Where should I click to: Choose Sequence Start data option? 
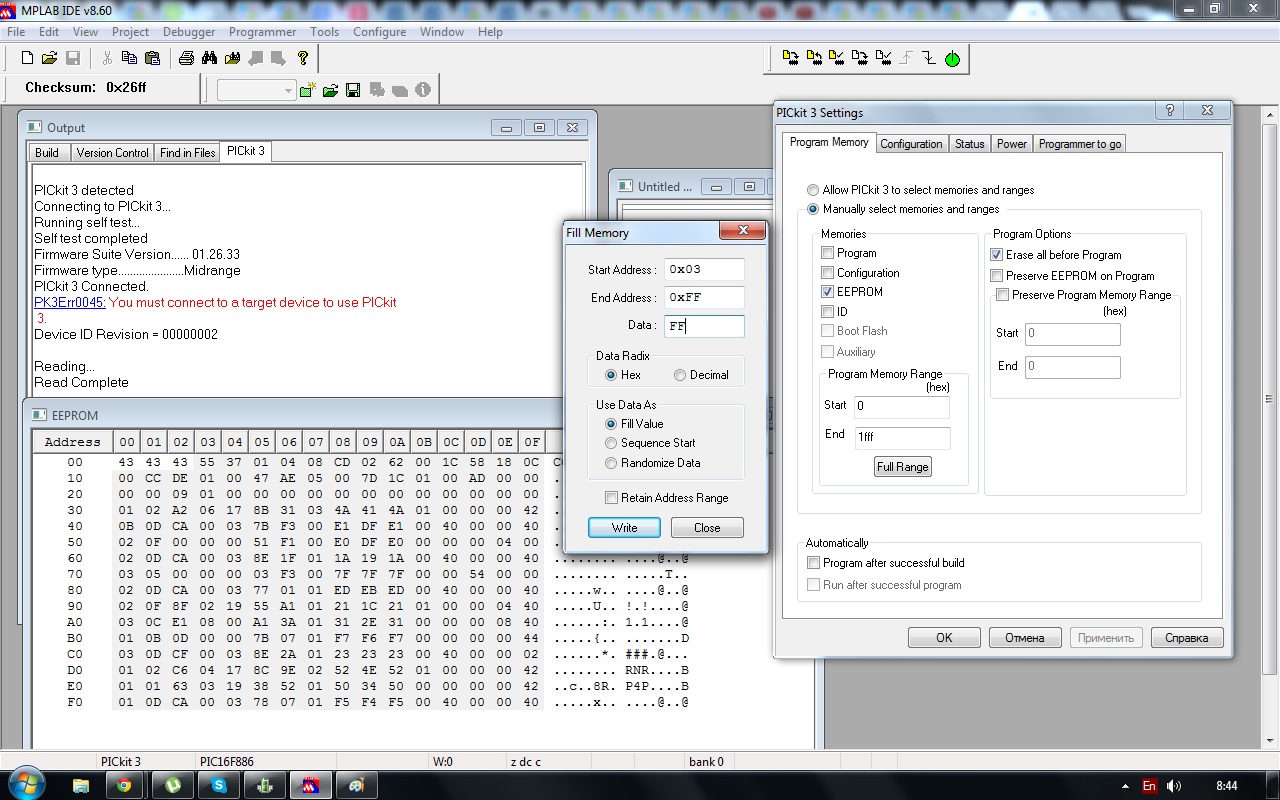[x=611, y=443]
